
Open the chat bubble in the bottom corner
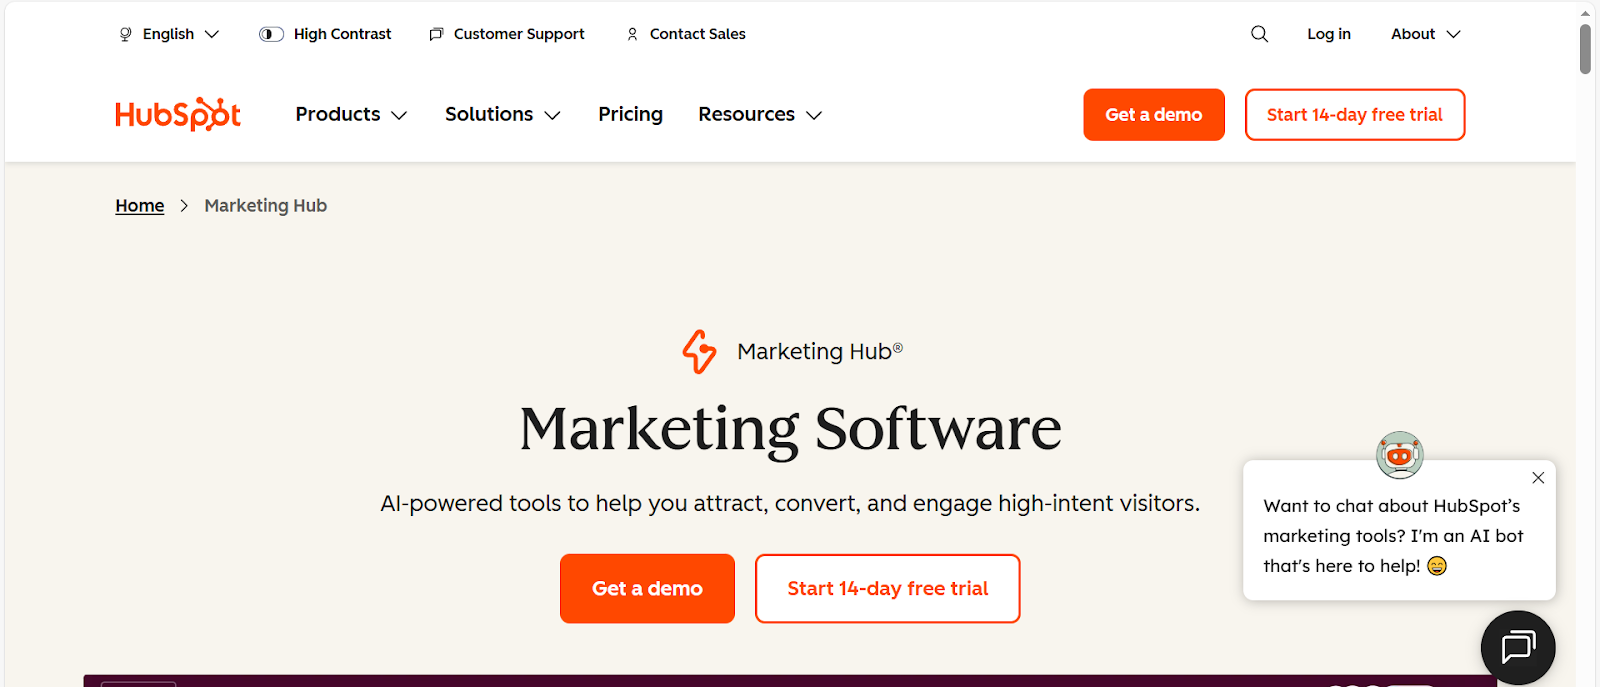[1517, 647]
